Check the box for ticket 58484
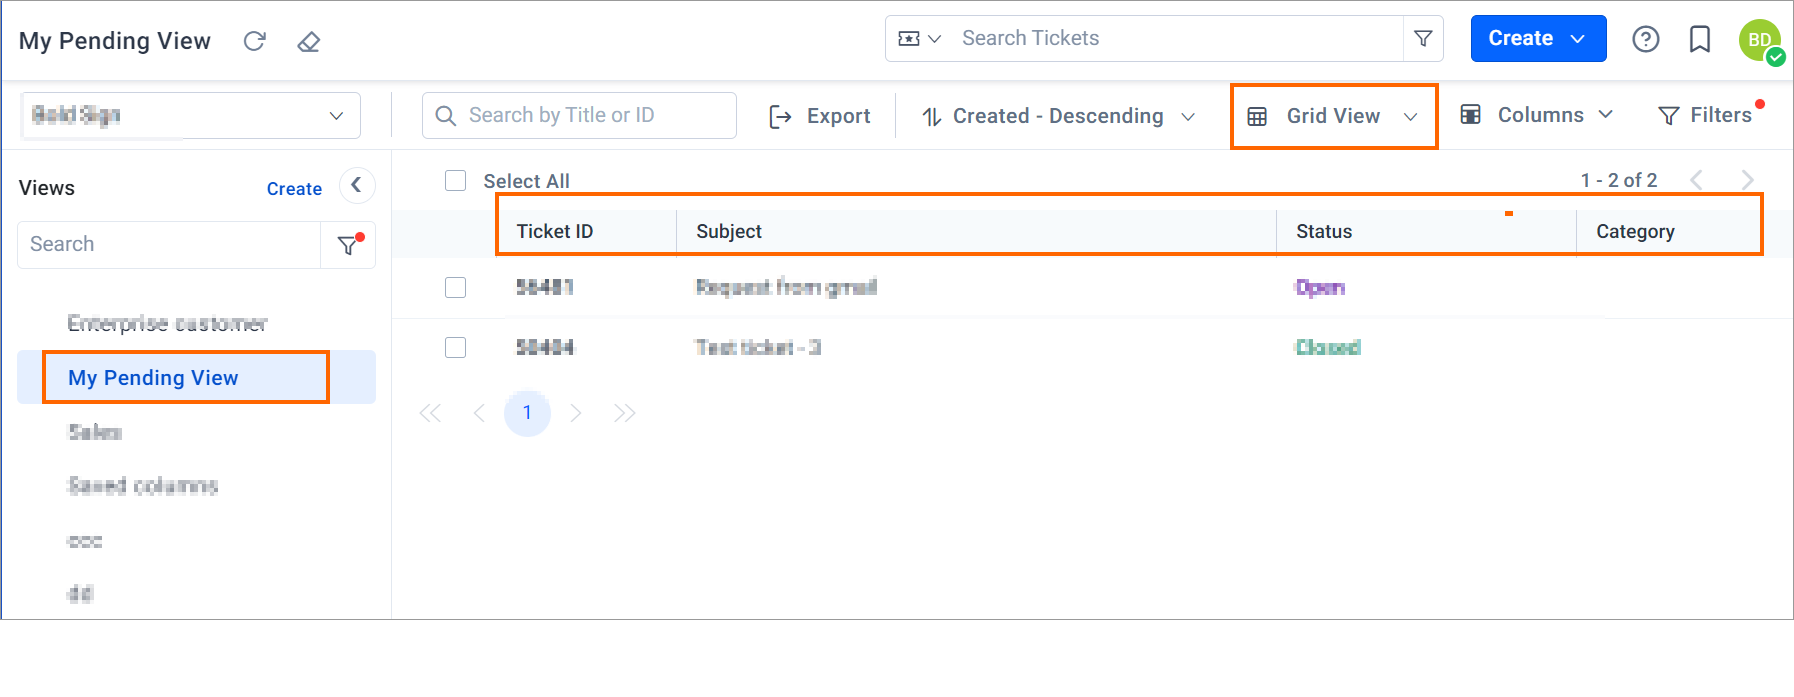The height and width of the screenshot is (697, 1794). 455,347
